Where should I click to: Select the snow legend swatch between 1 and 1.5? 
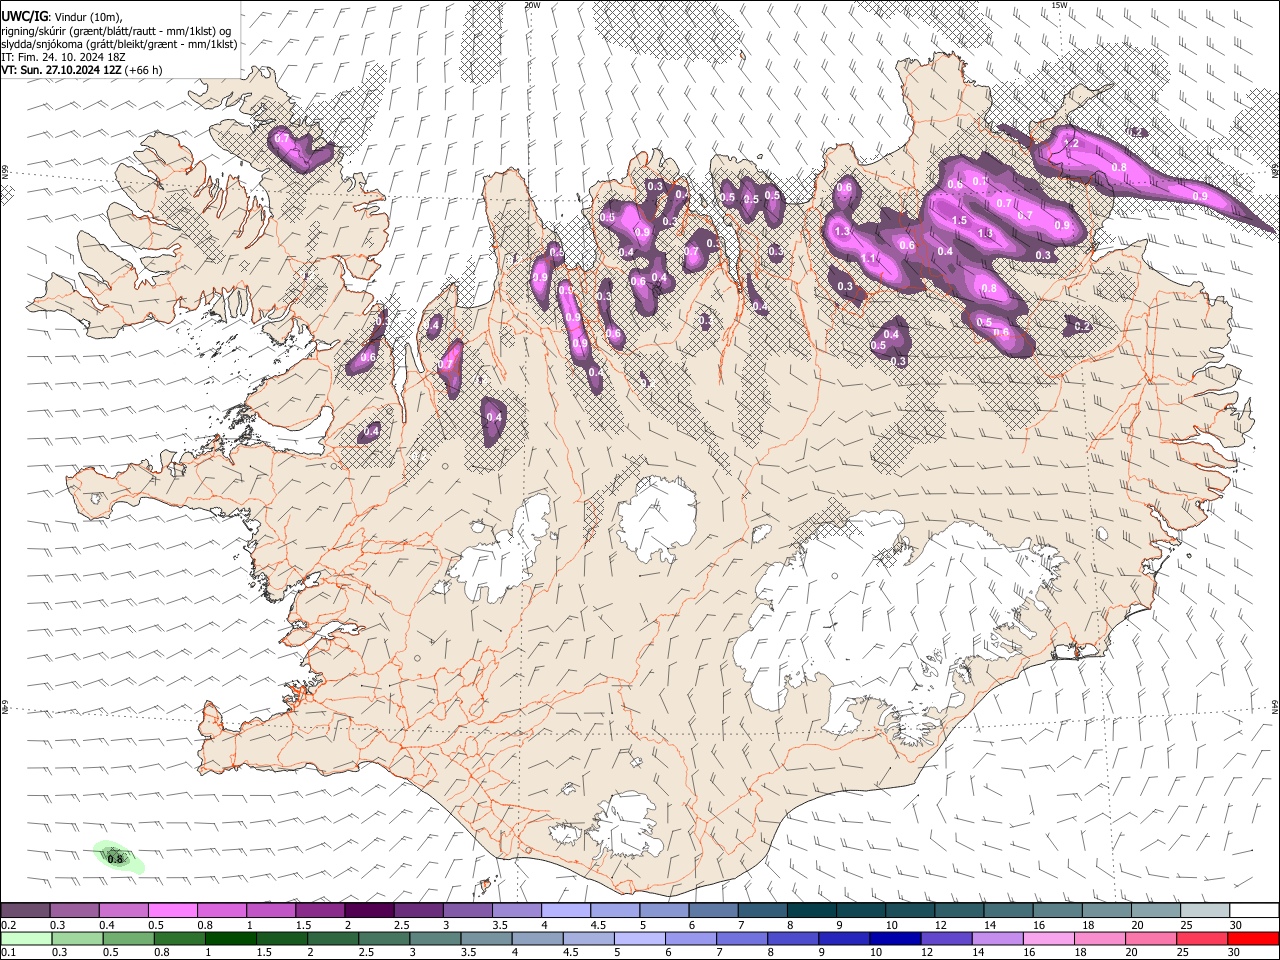(x=271, y=910)
